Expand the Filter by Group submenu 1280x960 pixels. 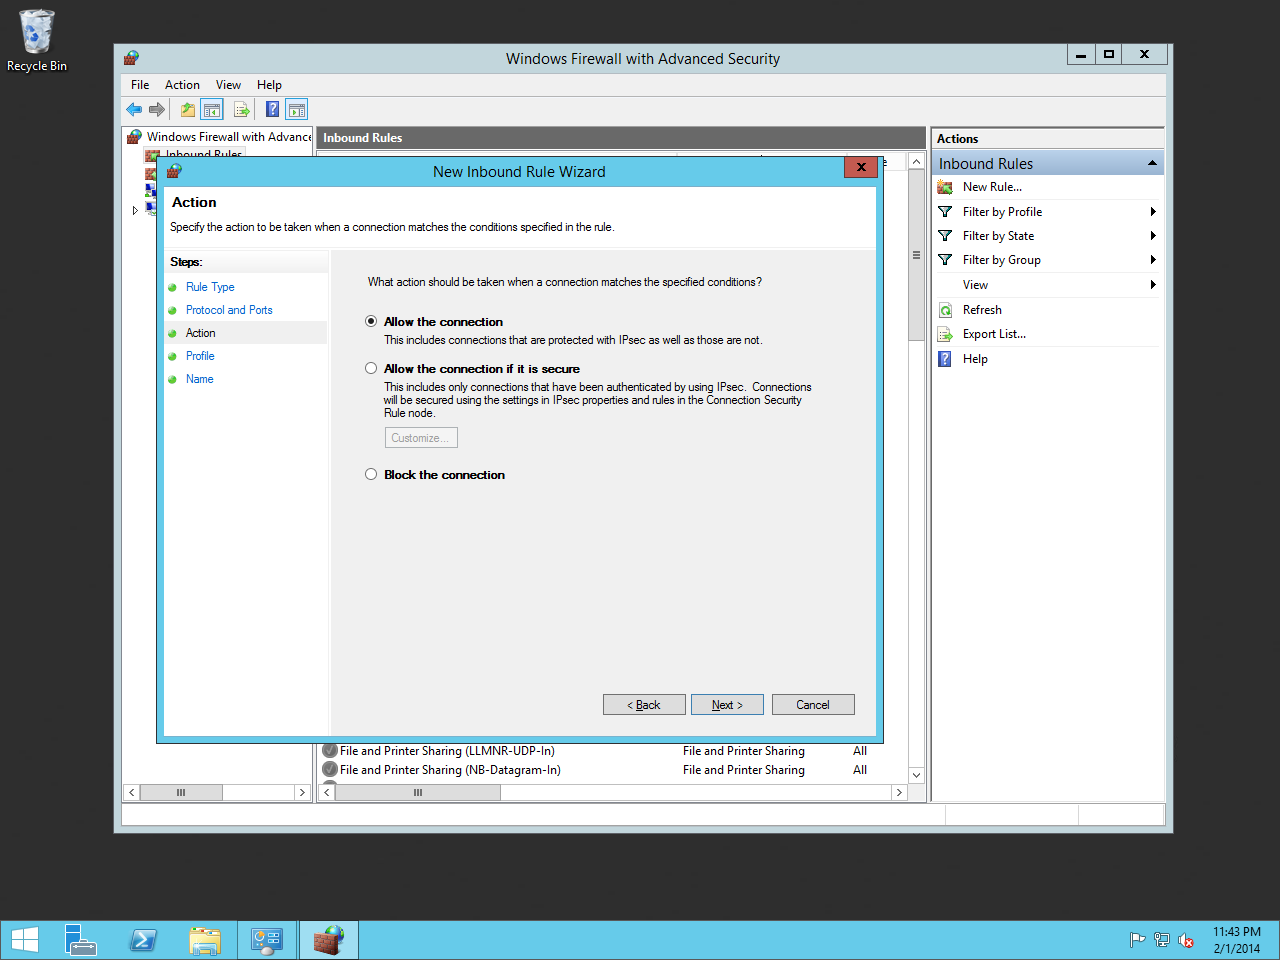point(1153,260)
